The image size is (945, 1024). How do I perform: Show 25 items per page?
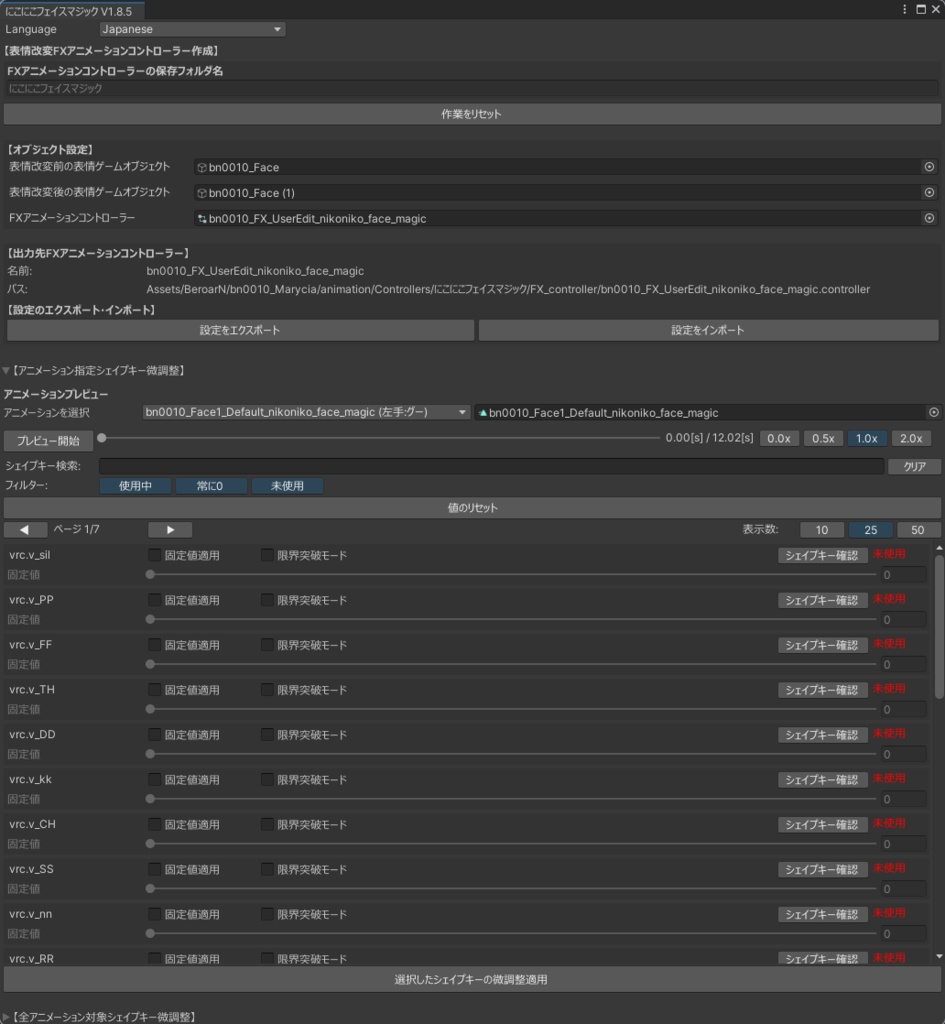871,530
